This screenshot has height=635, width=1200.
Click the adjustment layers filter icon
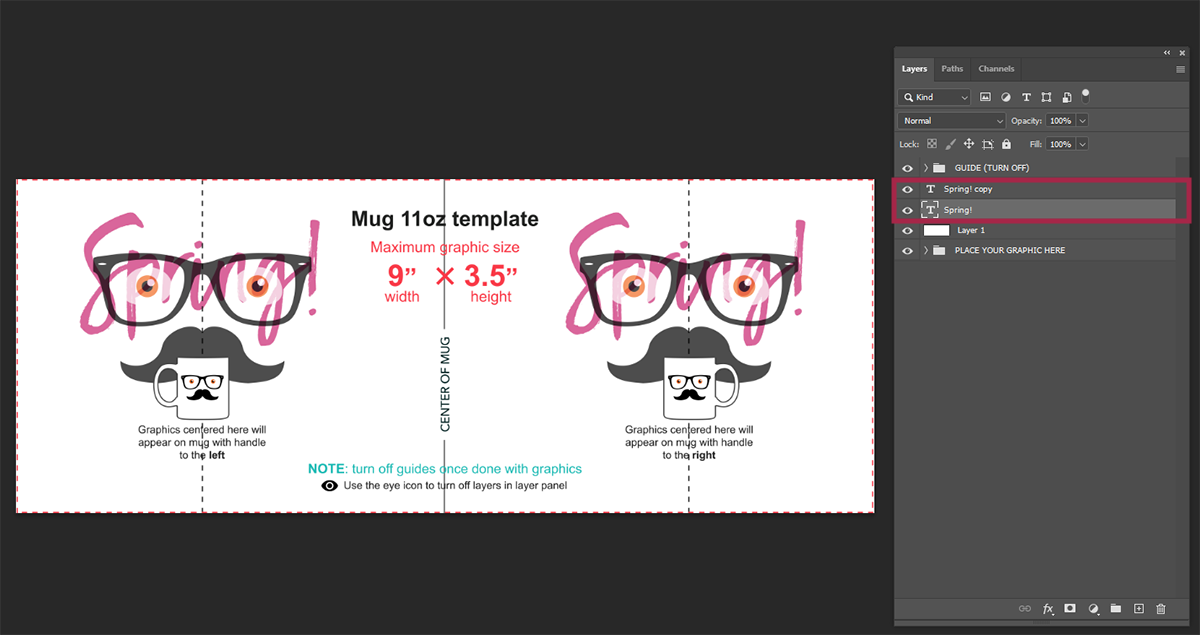pyautogui.click(x=1005, y=96)
